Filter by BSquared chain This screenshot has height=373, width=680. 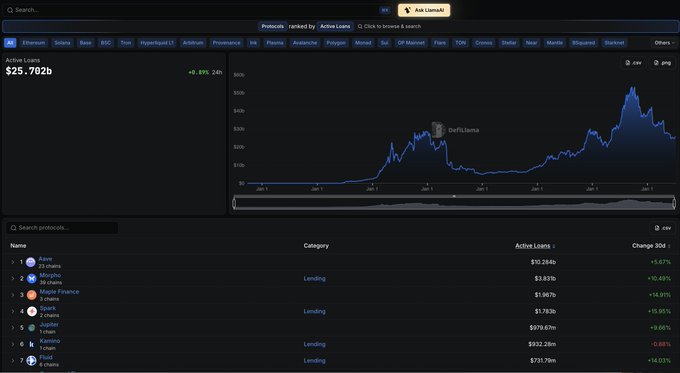tap(583, 43)
